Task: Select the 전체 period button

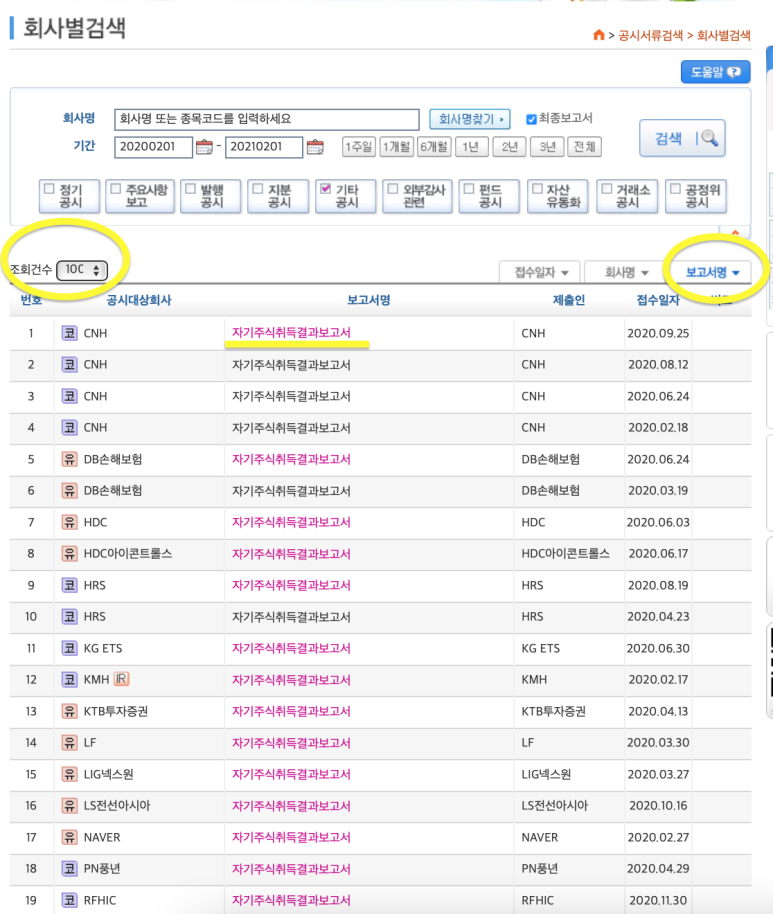Action: pos(585,147)
